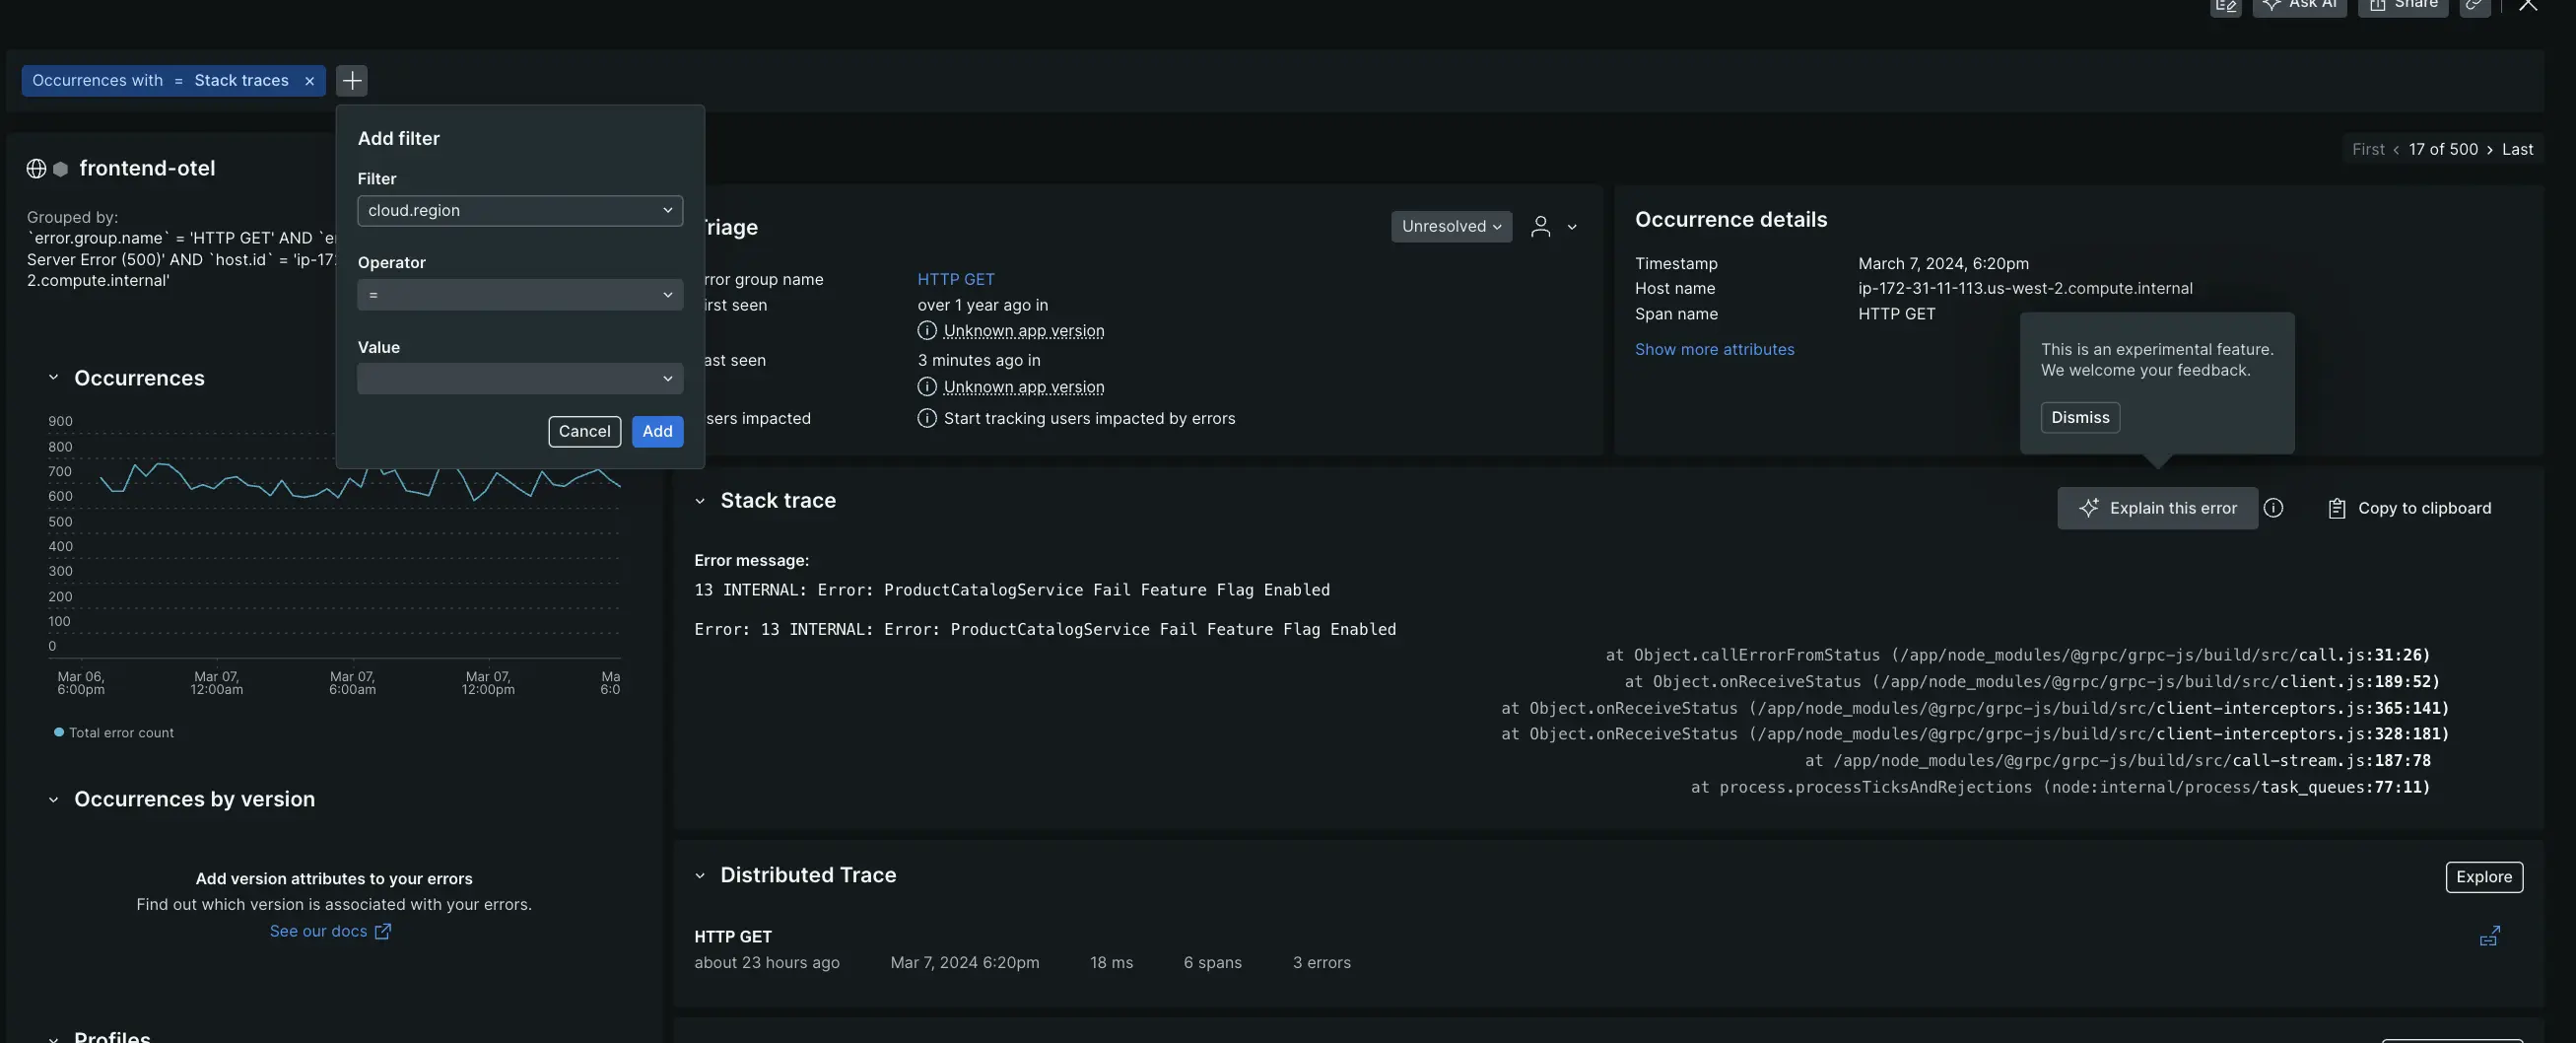
Task: Click the globe icon next to frontend-otel
Action: pyautogui.click(x=36, y=168)
